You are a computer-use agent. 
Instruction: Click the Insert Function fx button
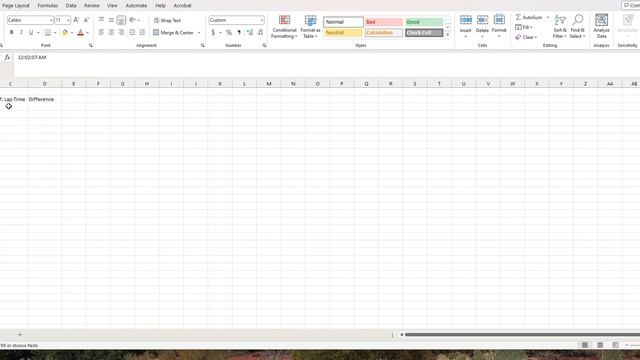pos(7,58)
